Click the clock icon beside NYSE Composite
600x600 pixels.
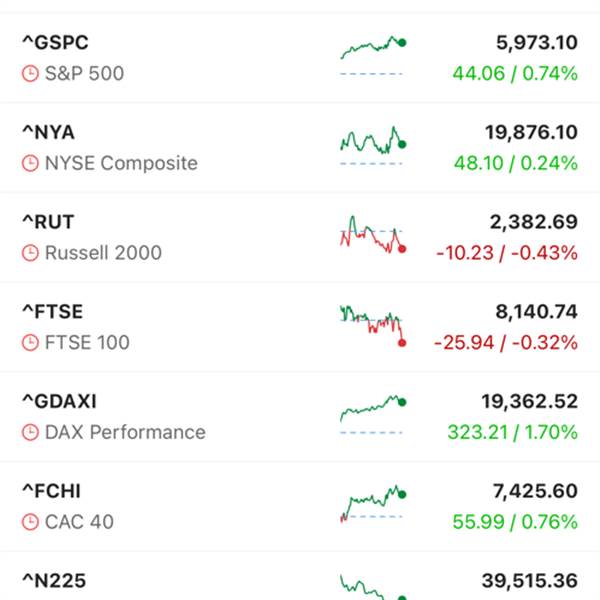(x=30, y=163)
